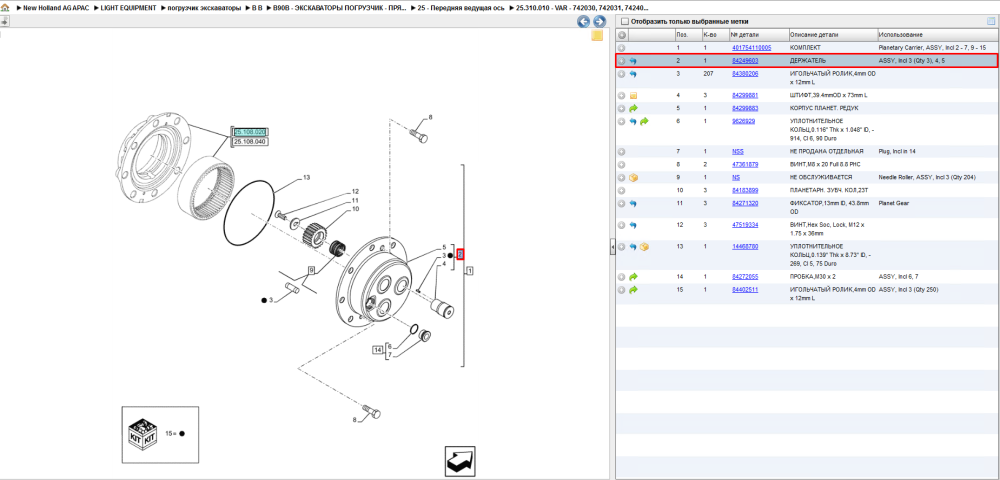Click the blue arrow icon on row 84271320
Image resolution: width=1000 pixels, height=480 pixels.
633,203
